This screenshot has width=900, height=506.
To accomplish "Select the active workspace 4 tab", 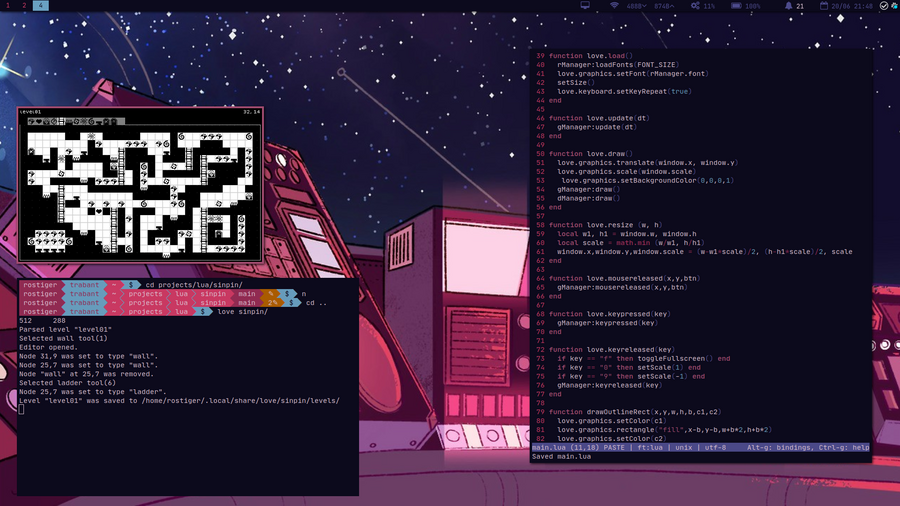I will pos(40,6).
